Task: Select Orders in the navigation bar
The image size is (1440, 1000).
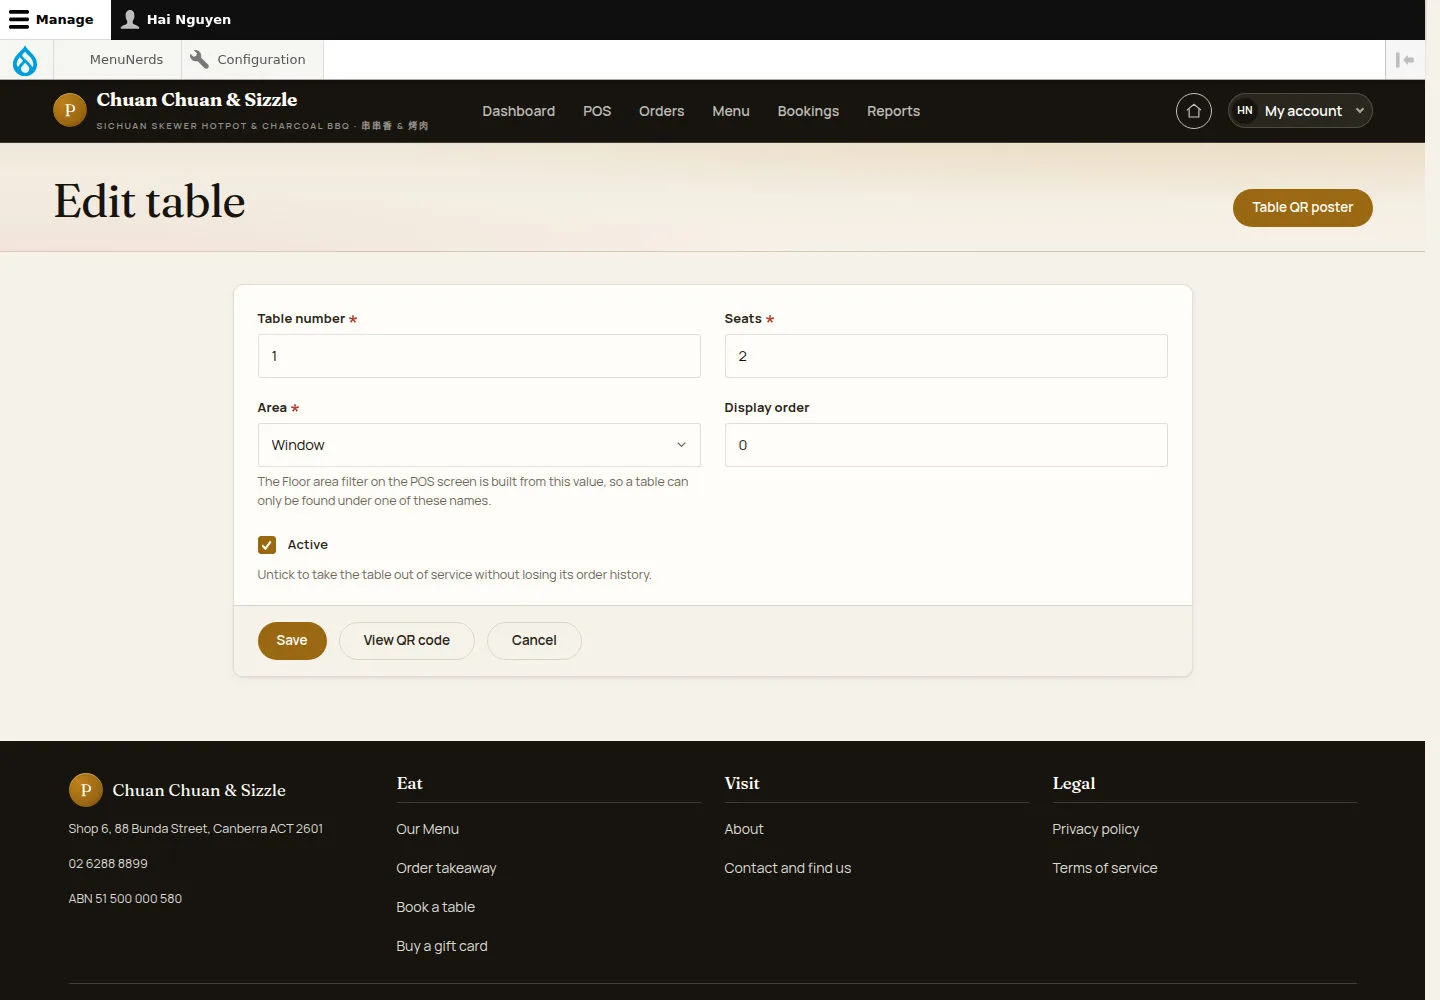Action: pyautogui.click(x=662, y=111)
